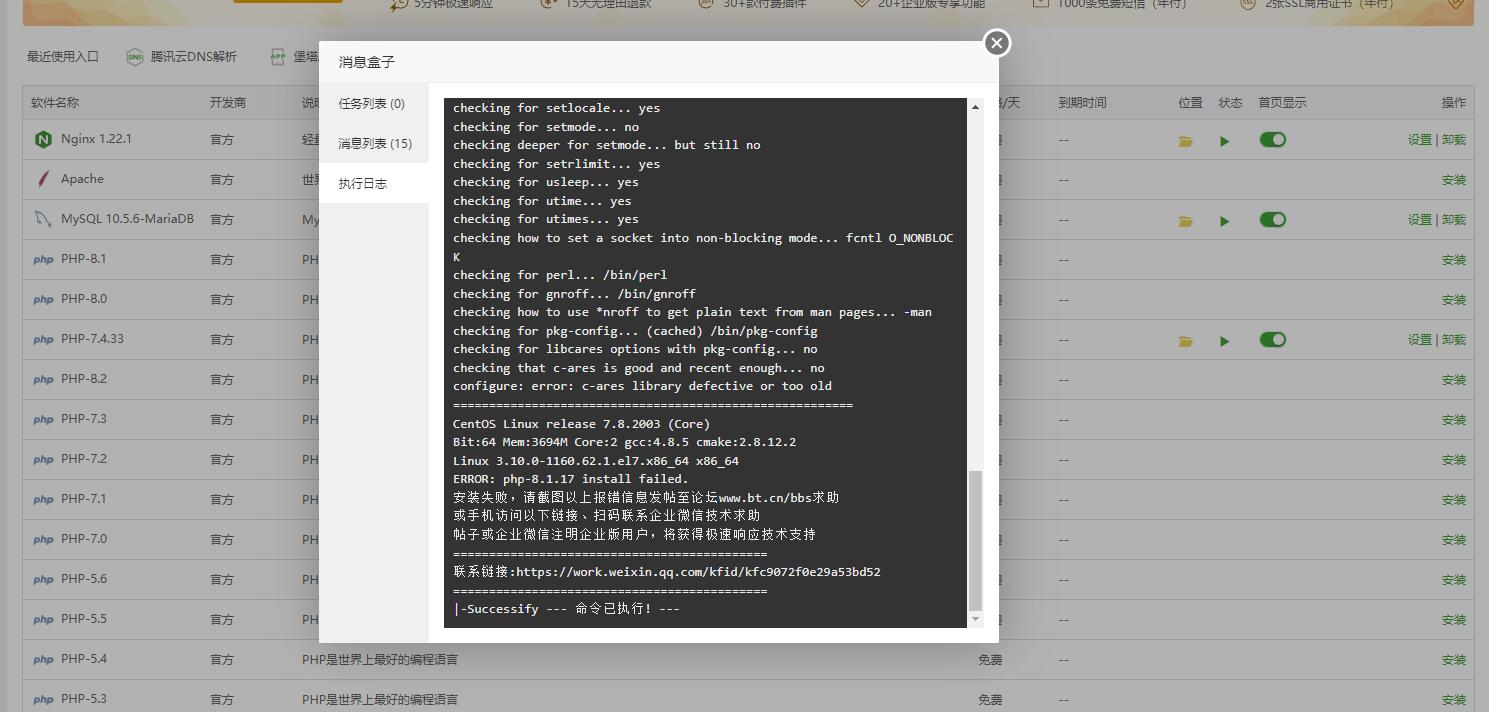Viewport: 1489px width, 712px height.
Task: Click 卸载 for MySQL row
Action: click(x=1454, y=220)
